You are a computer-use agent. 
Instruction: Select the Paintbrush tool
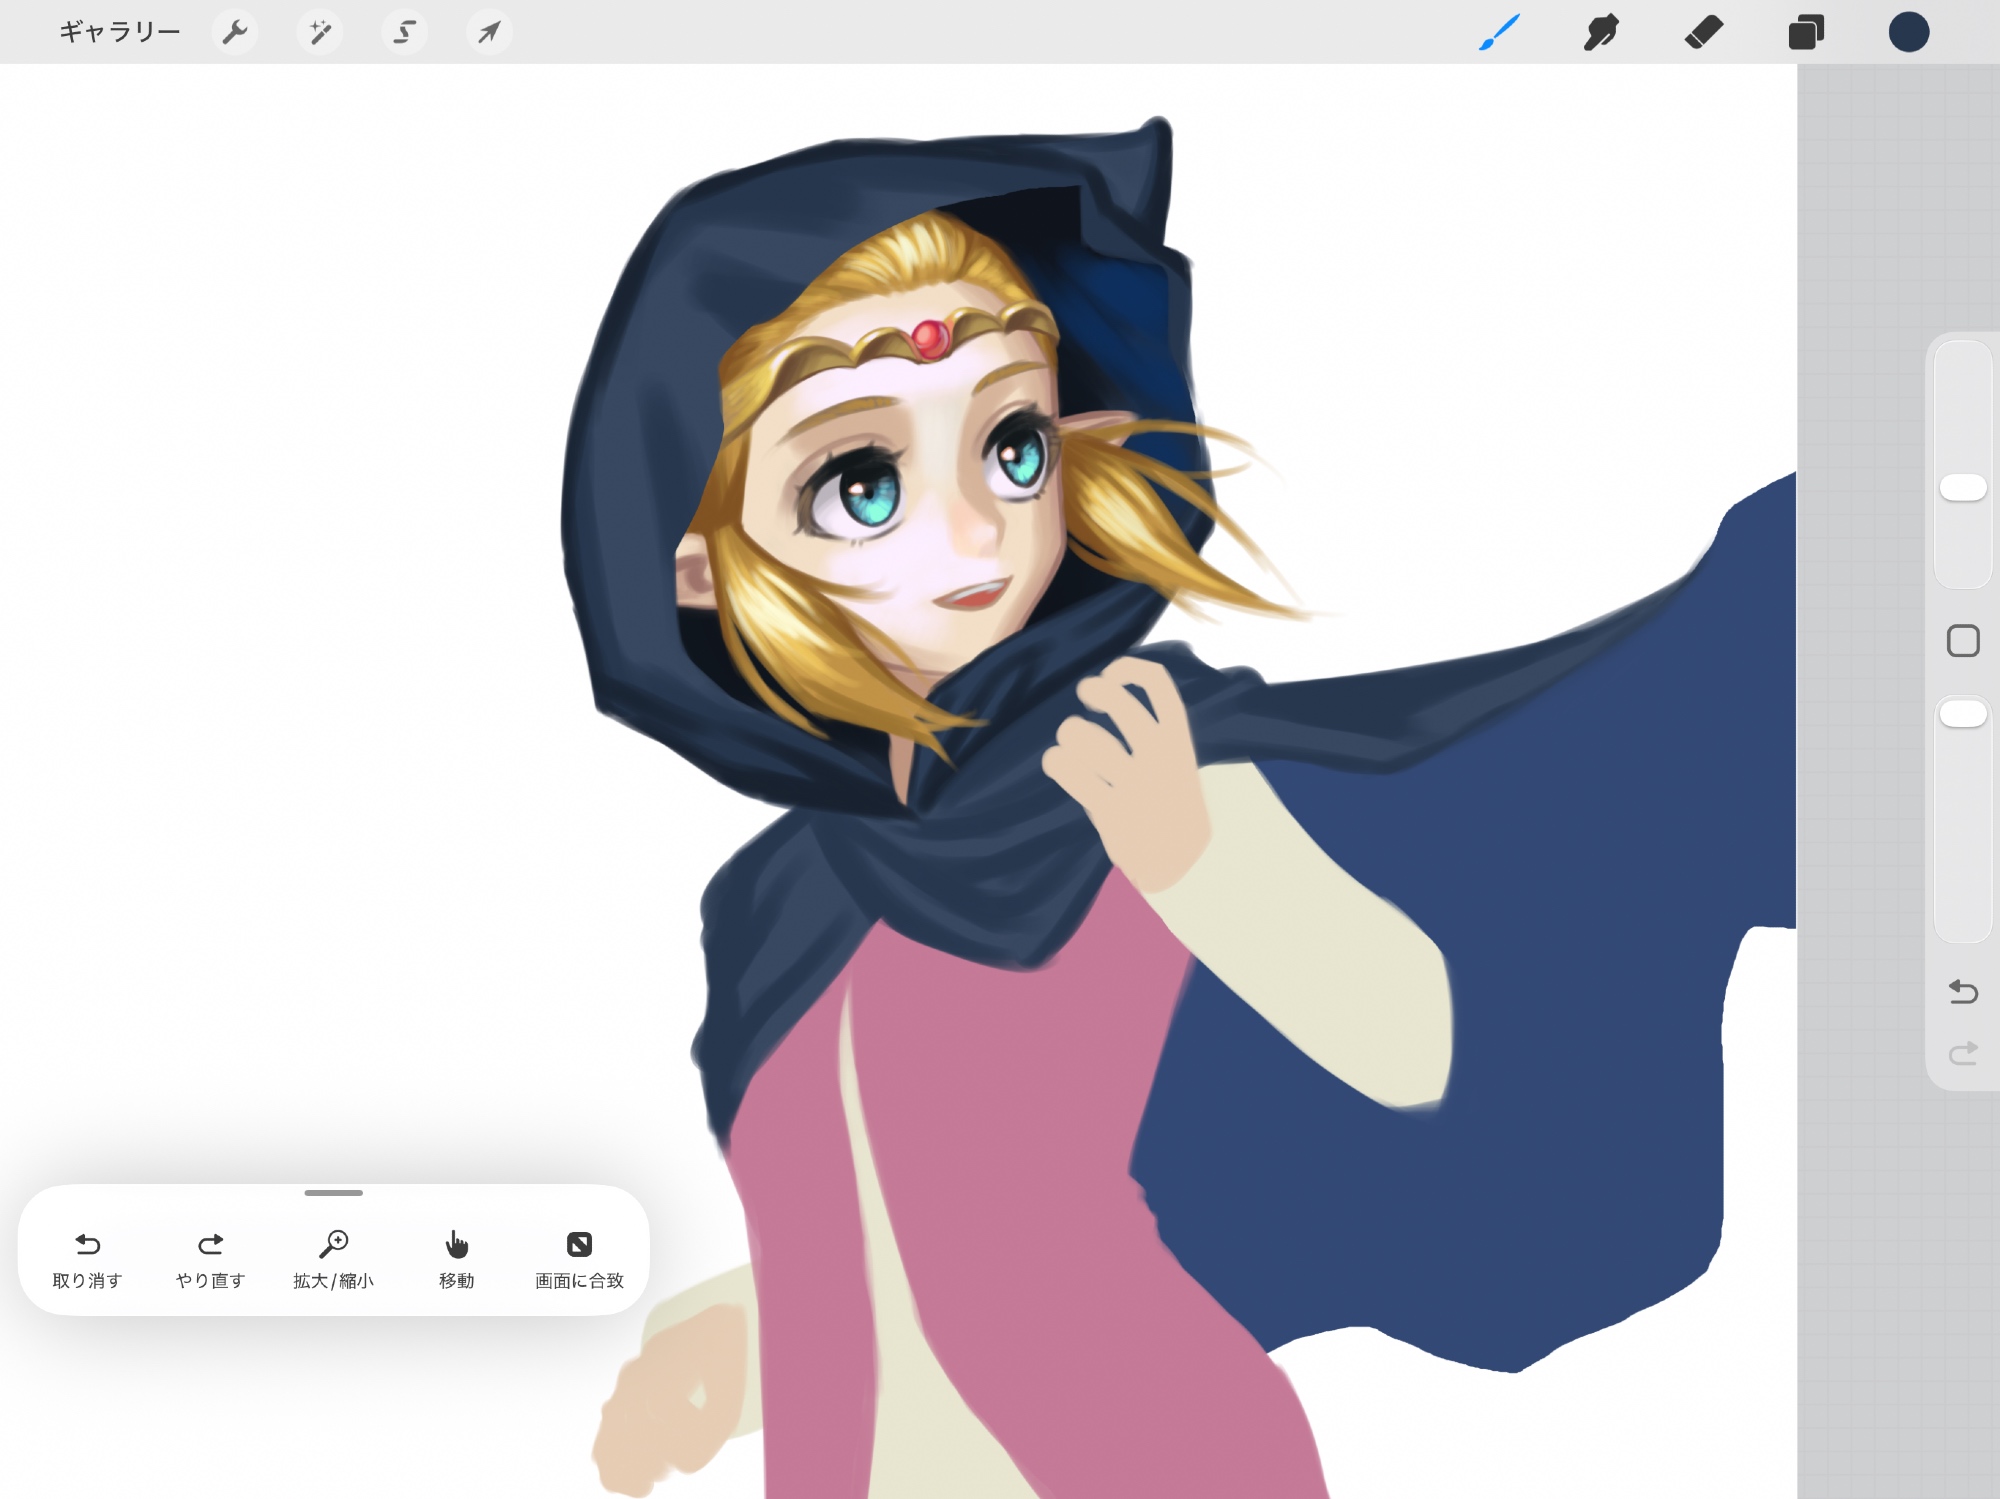[x=1500, y=32]
